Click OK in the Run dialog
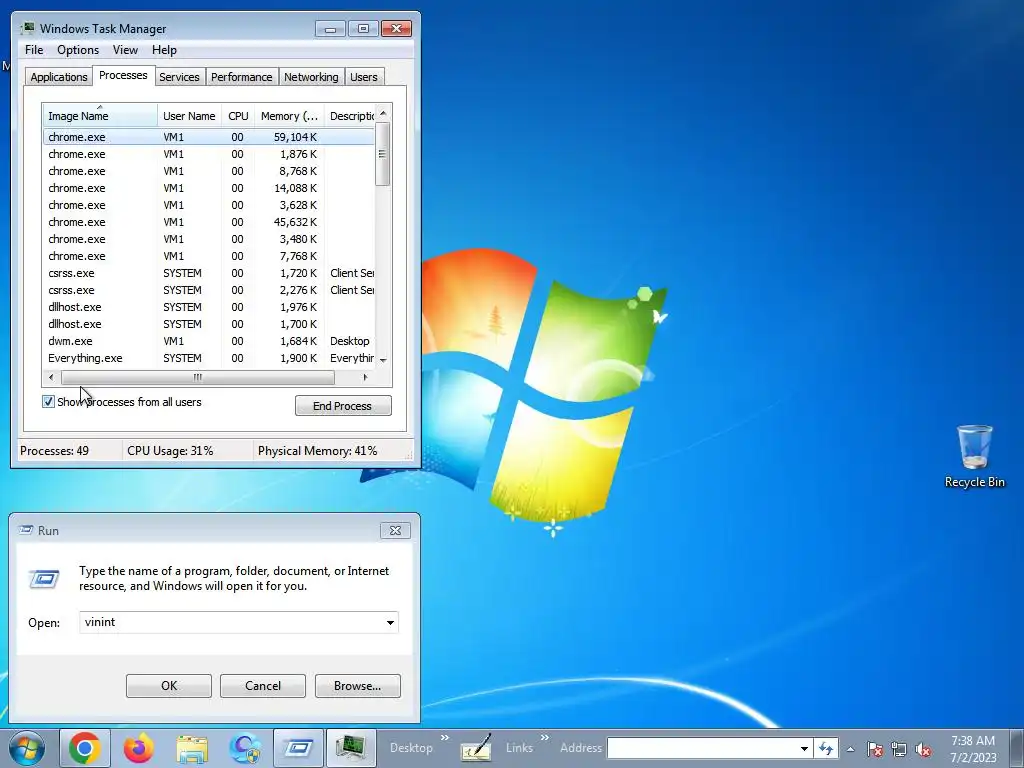Viewport: 1024px width, 768px height. [168, 686]
